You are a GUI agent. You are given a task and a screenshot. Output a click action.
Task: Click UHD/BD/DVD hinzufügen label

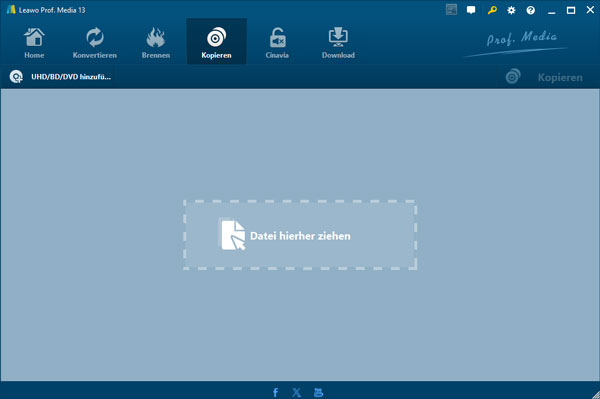tap(71, 77)
